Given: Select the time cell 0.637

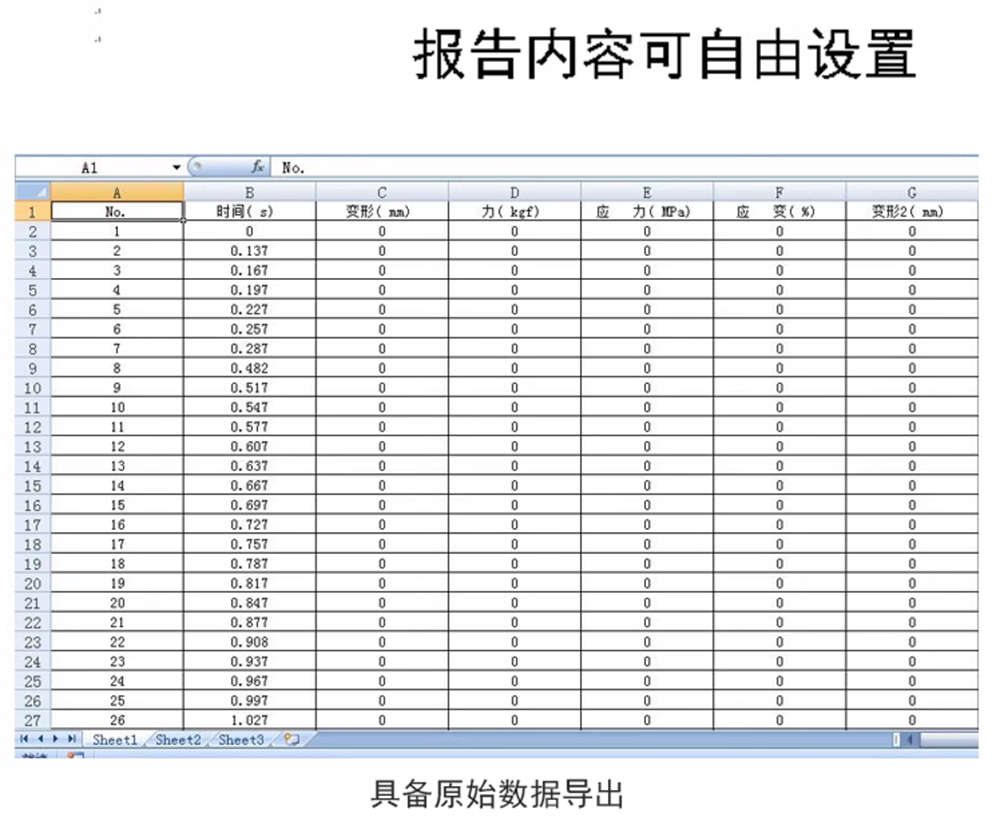Looking at the screenshot, I should [249, 466].
